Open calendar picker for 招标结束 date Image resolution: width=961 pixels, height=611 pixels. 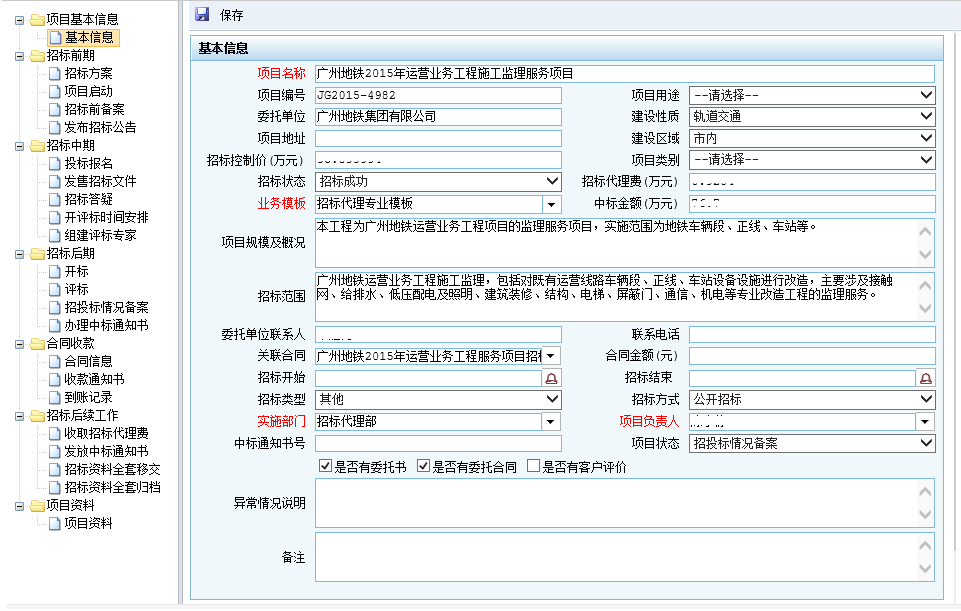click(x=926, y=378)
